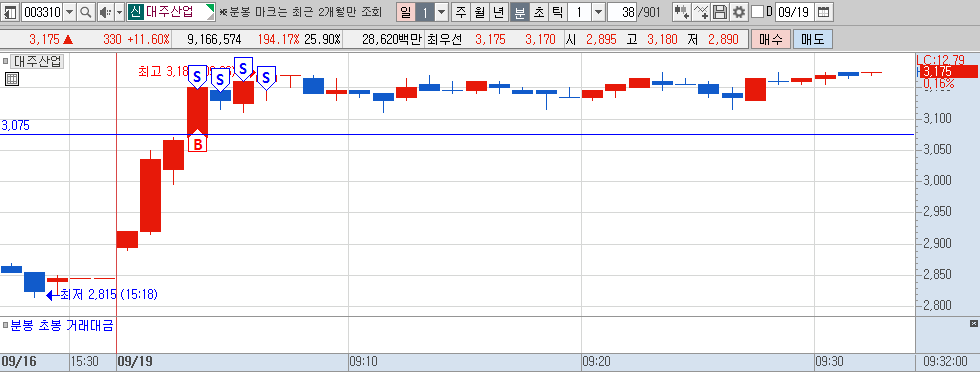Click the add candlestick chart icon
The width and height of the screenshot is (980, 372).
(681, 12)
